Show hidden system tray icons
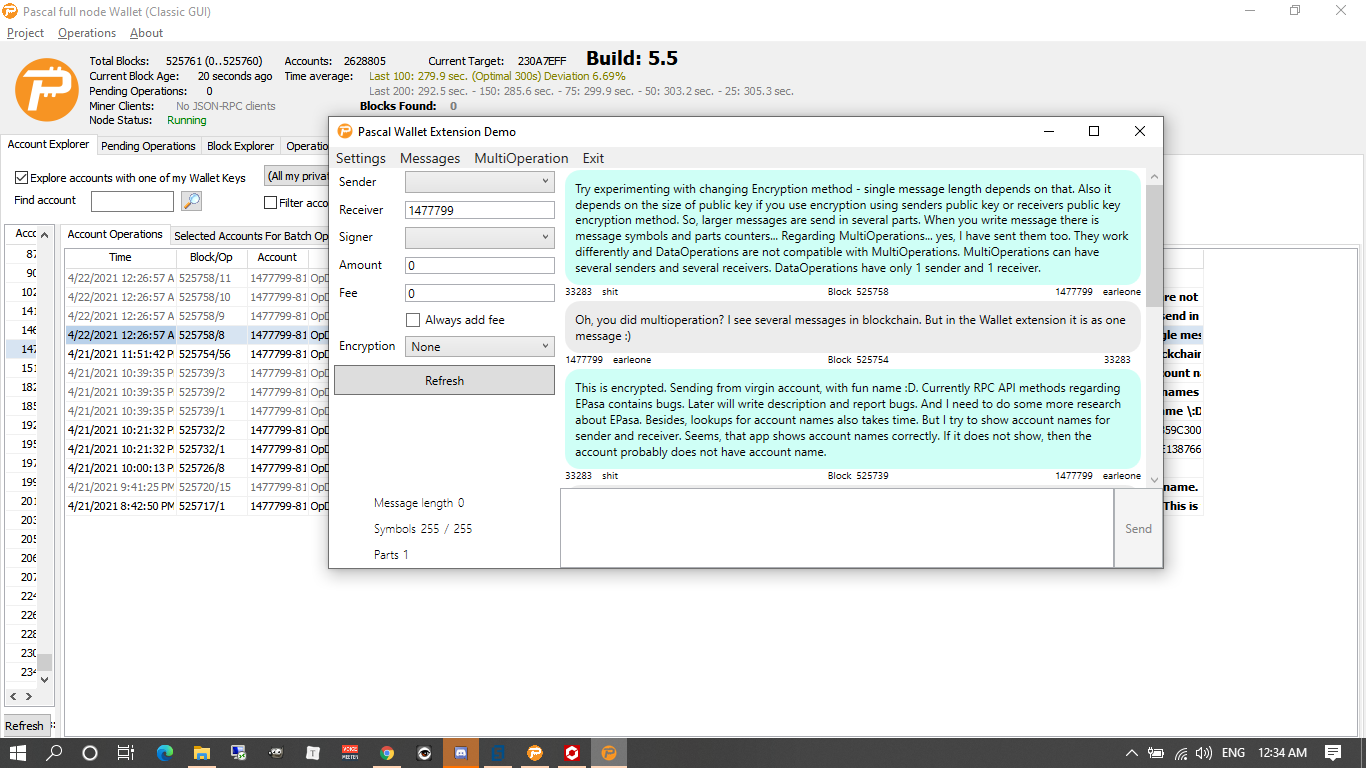Screen dimensions: 1366x768 (1131, 753)
